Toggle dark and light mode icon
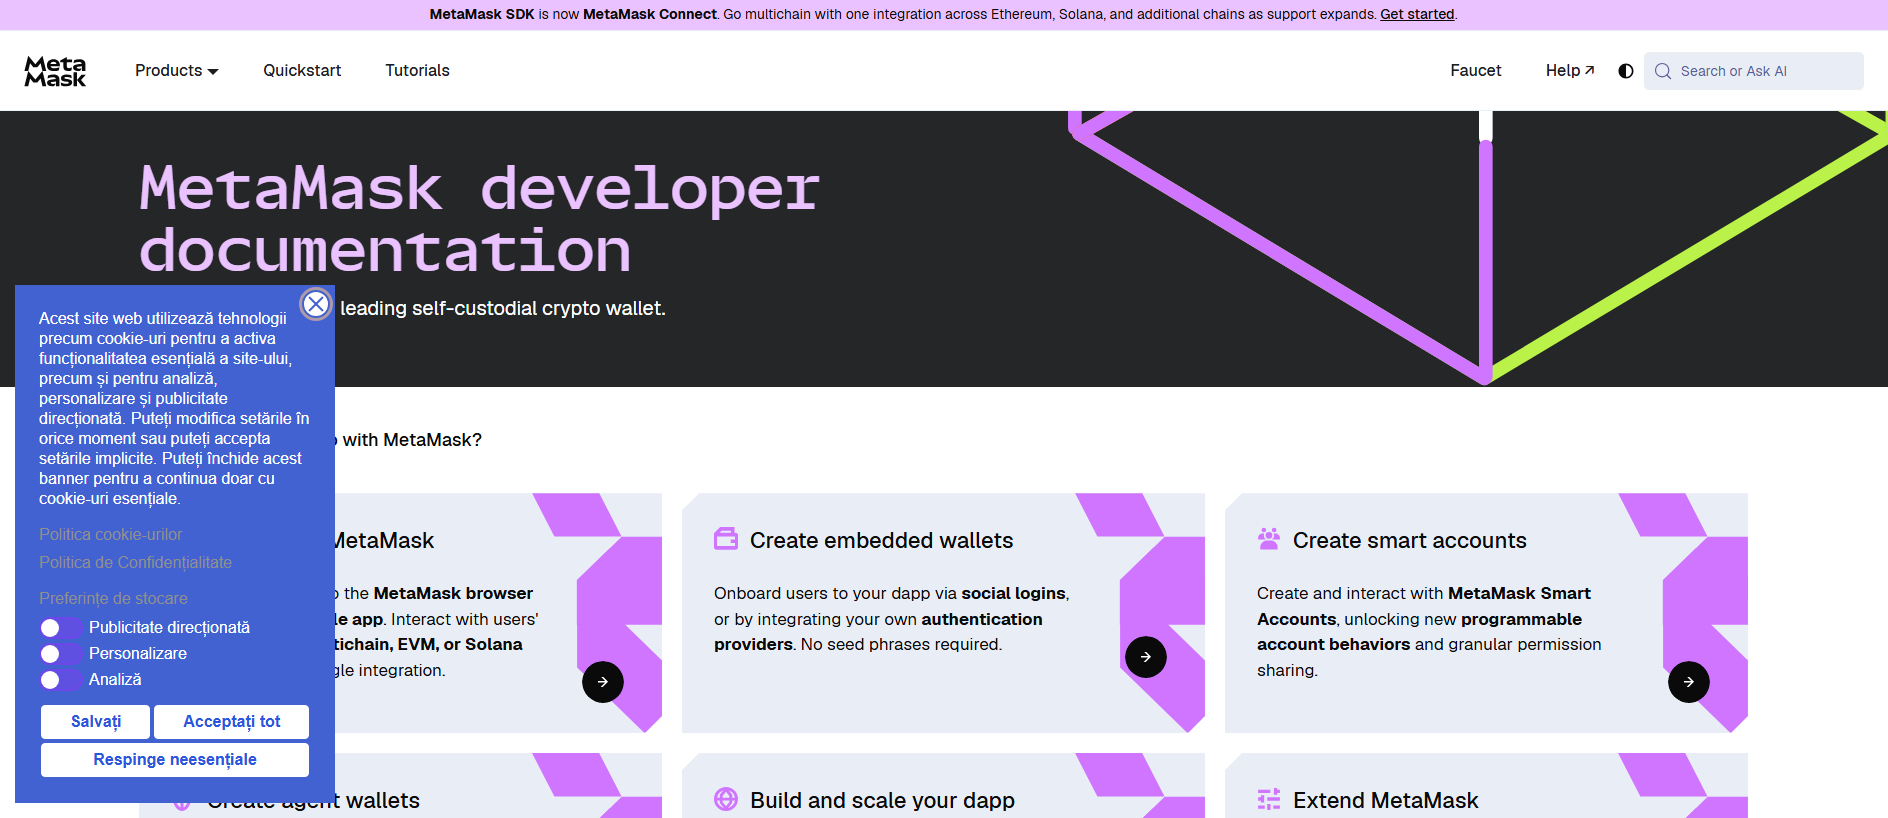 pyautogui.click(x=1626, y=71)
